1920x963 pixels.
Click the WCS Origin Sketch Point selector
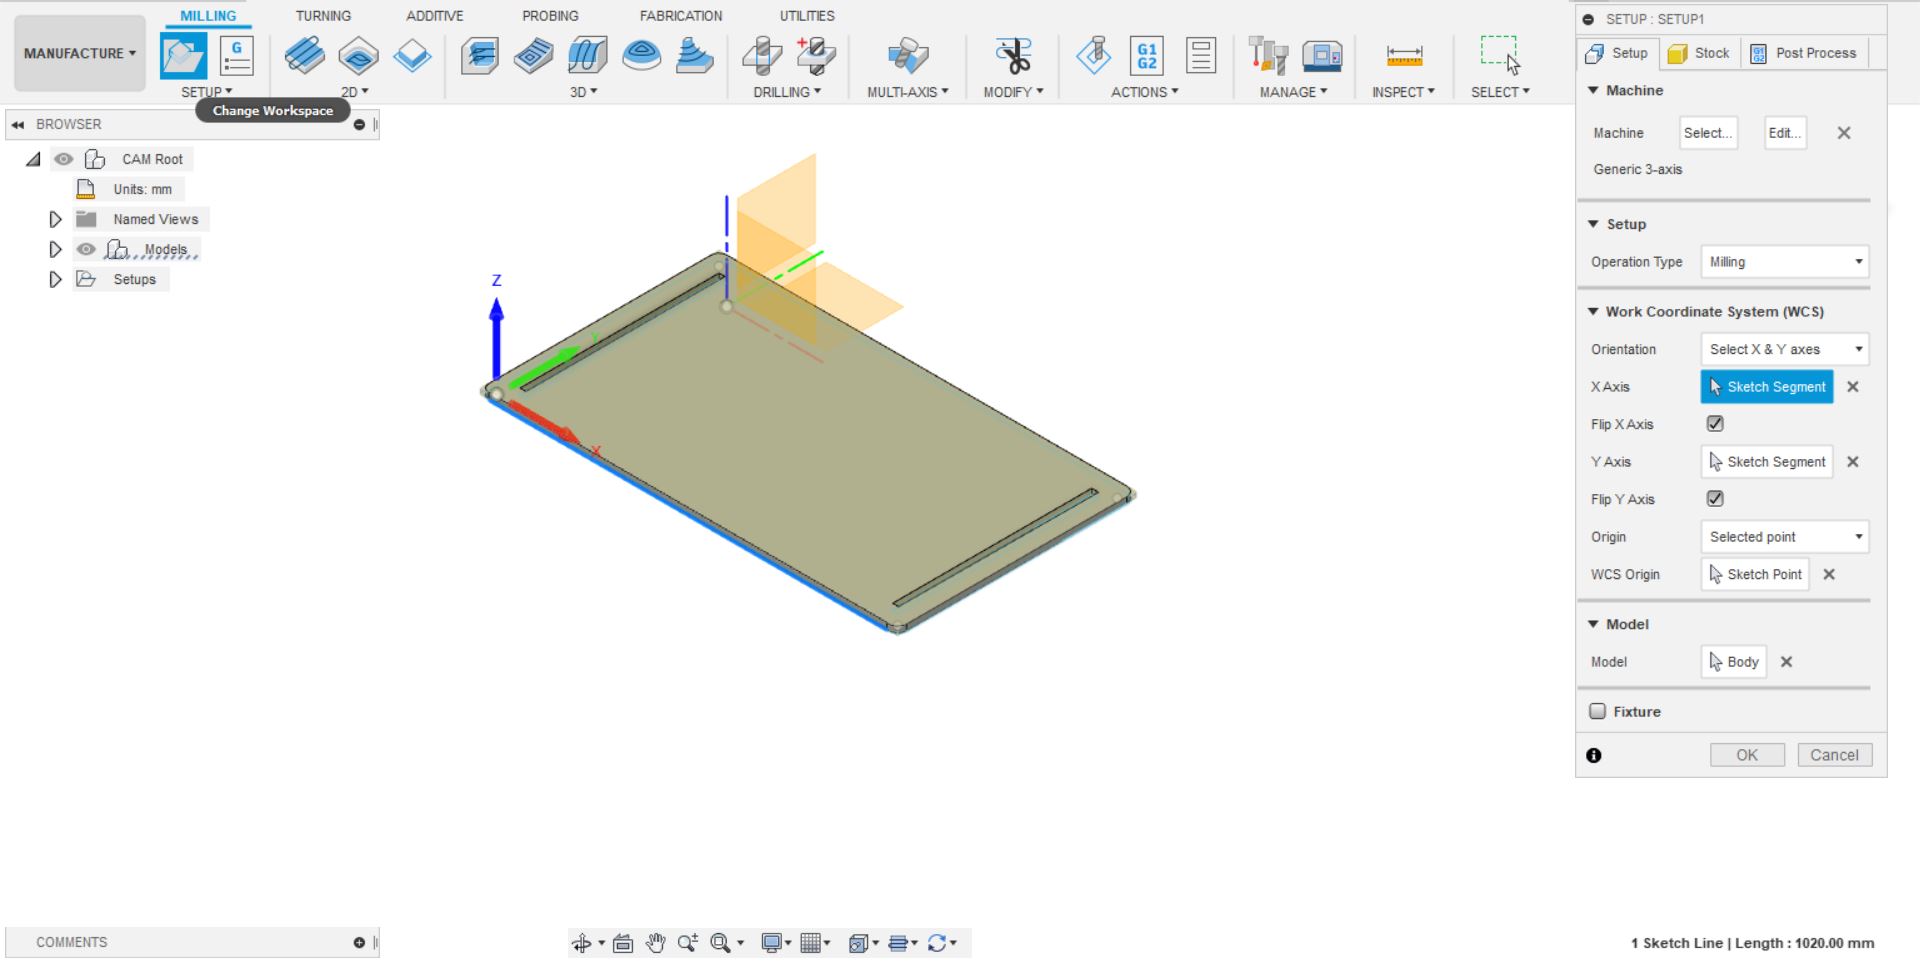point(1755,574)
